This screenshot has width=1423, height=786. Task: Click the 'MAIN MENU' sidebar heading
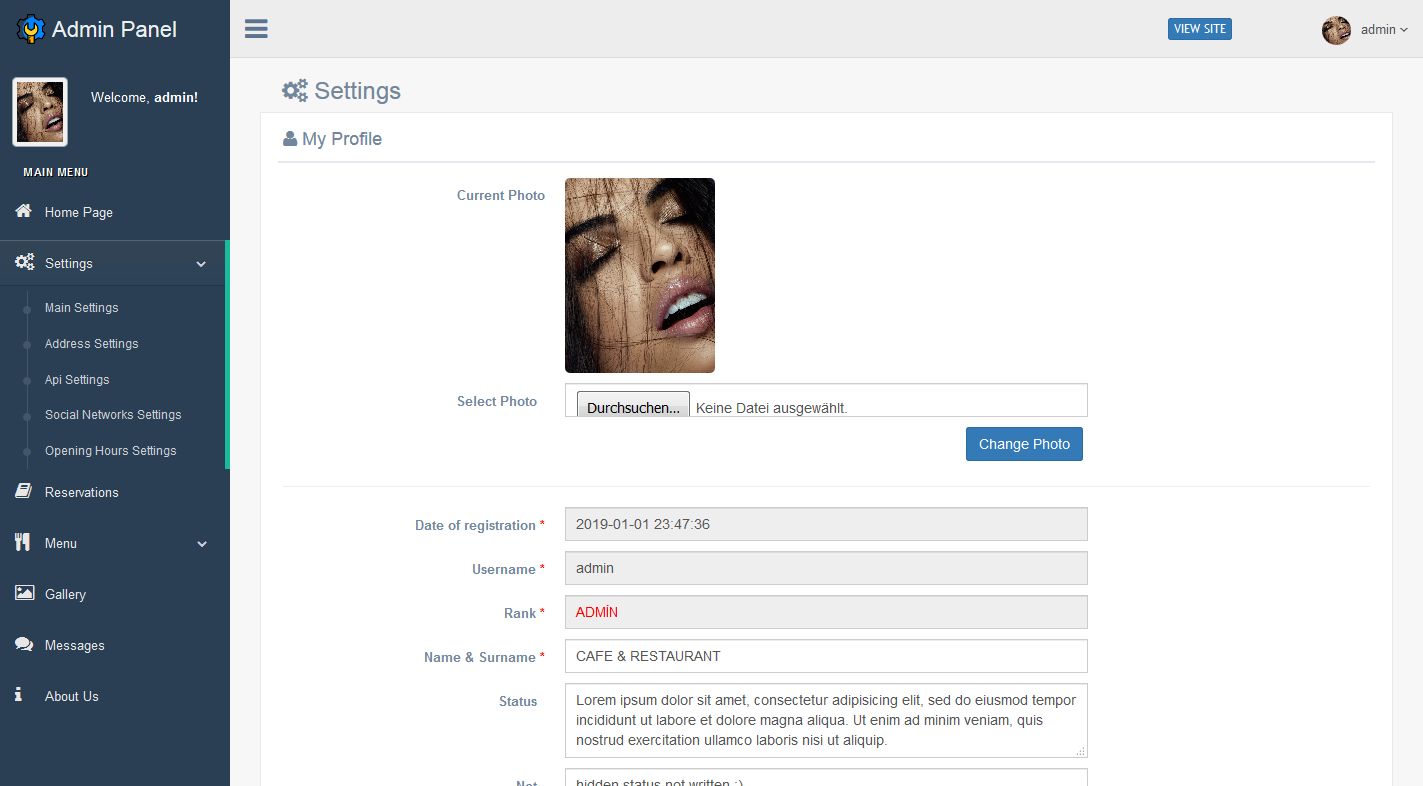[56, 172]
